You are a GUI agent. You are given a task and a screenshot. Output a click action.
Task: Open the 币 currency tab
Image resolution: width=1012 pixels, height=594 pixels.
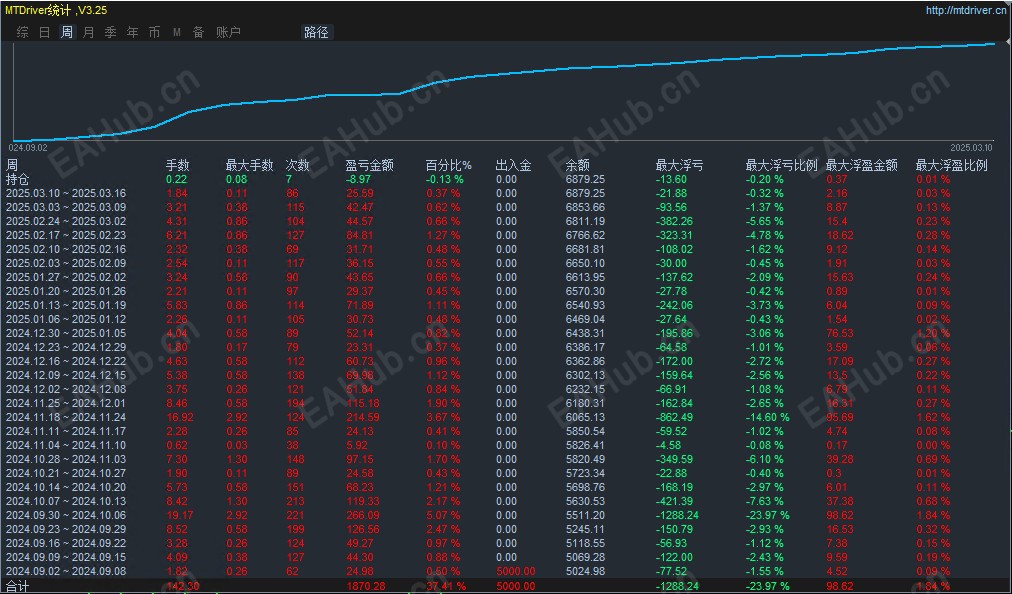pyautogui.click(x=154, y=32)
